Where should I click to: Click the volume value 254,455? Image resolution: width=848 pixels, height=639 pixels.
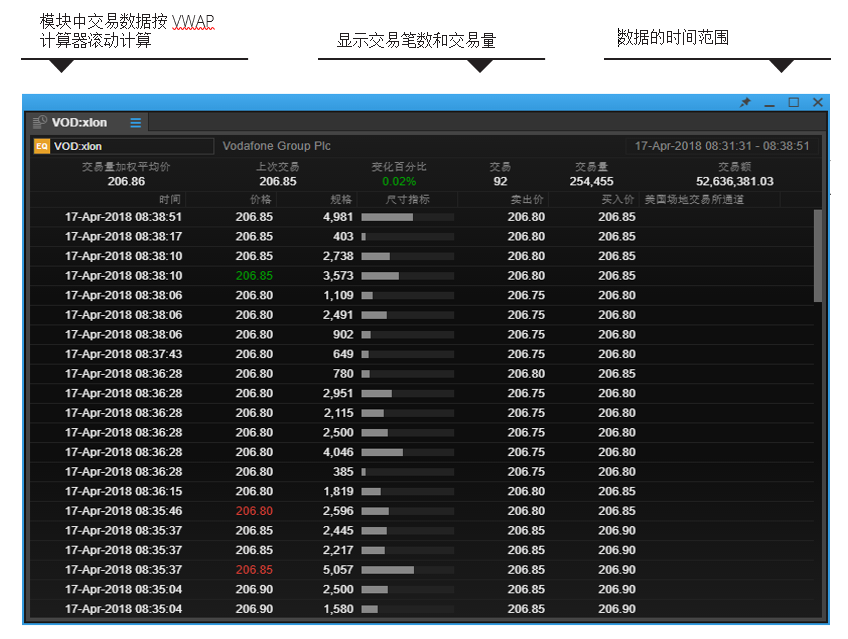coord(591,182)
